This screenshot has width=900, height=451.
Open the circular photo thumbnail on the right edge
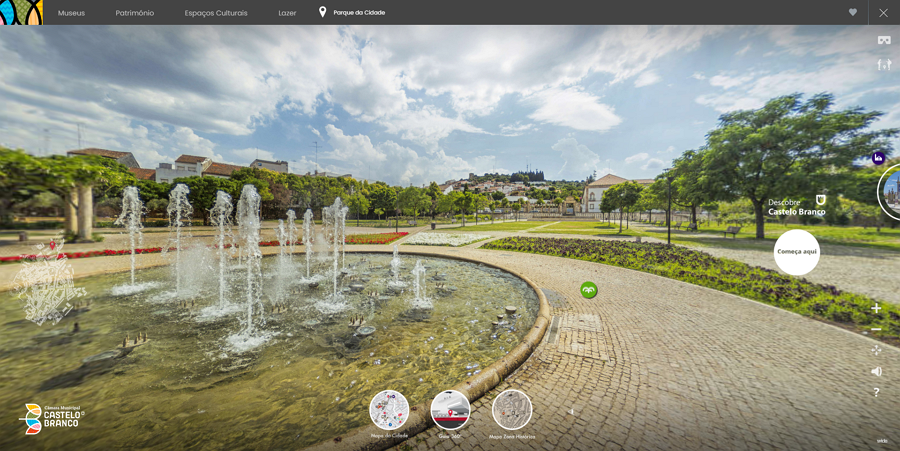(890, 192)
